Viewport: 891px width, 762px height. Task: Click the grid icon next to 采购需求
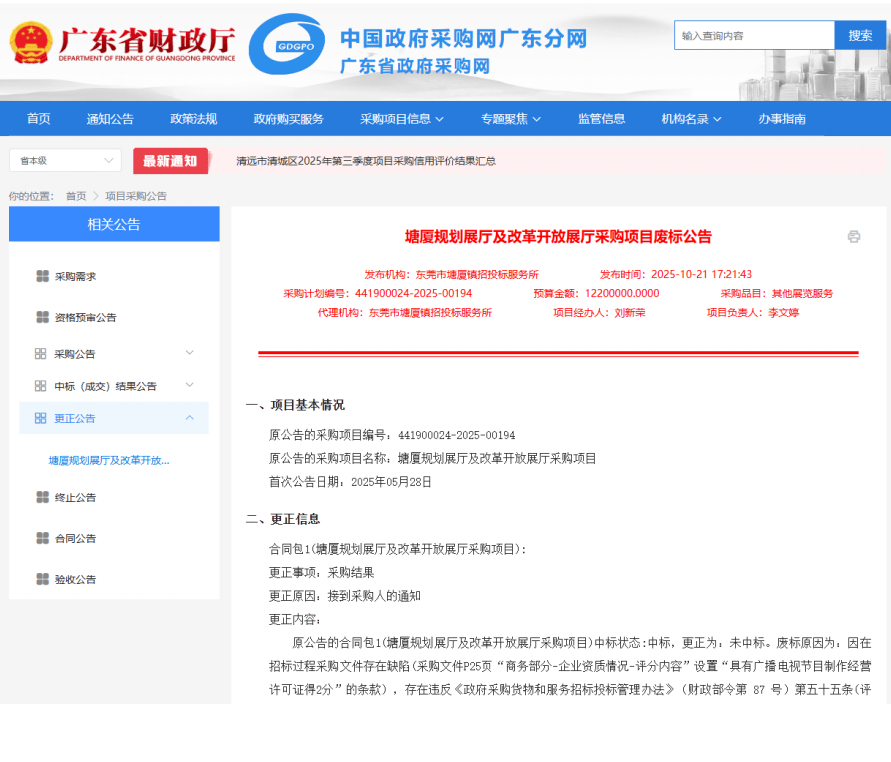coord(42,276)
